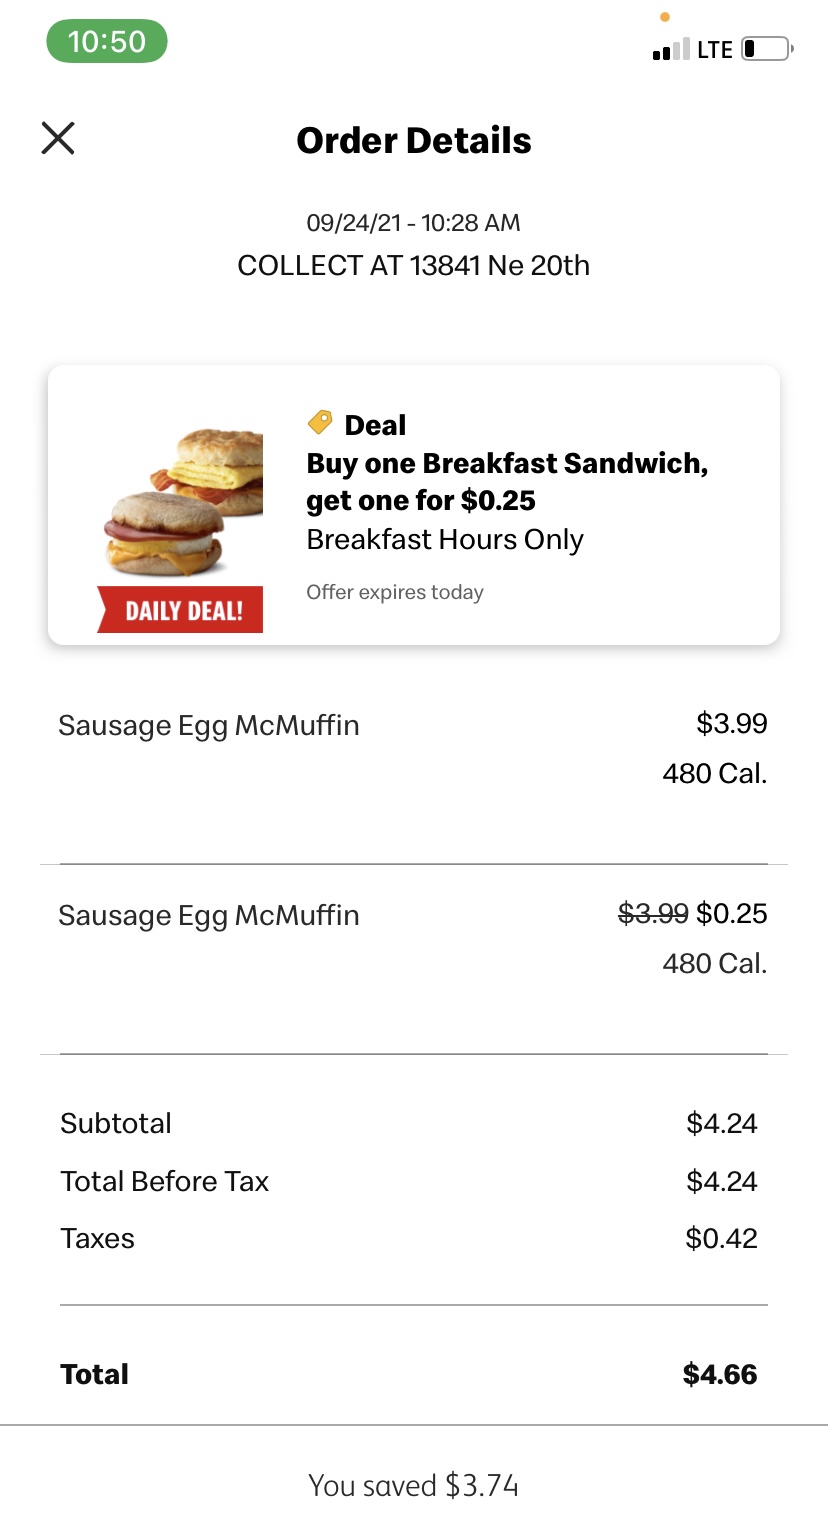Tap the You saved $3.74 message
This screenshot has height=1515, width=828.
tap(413, 1485)
